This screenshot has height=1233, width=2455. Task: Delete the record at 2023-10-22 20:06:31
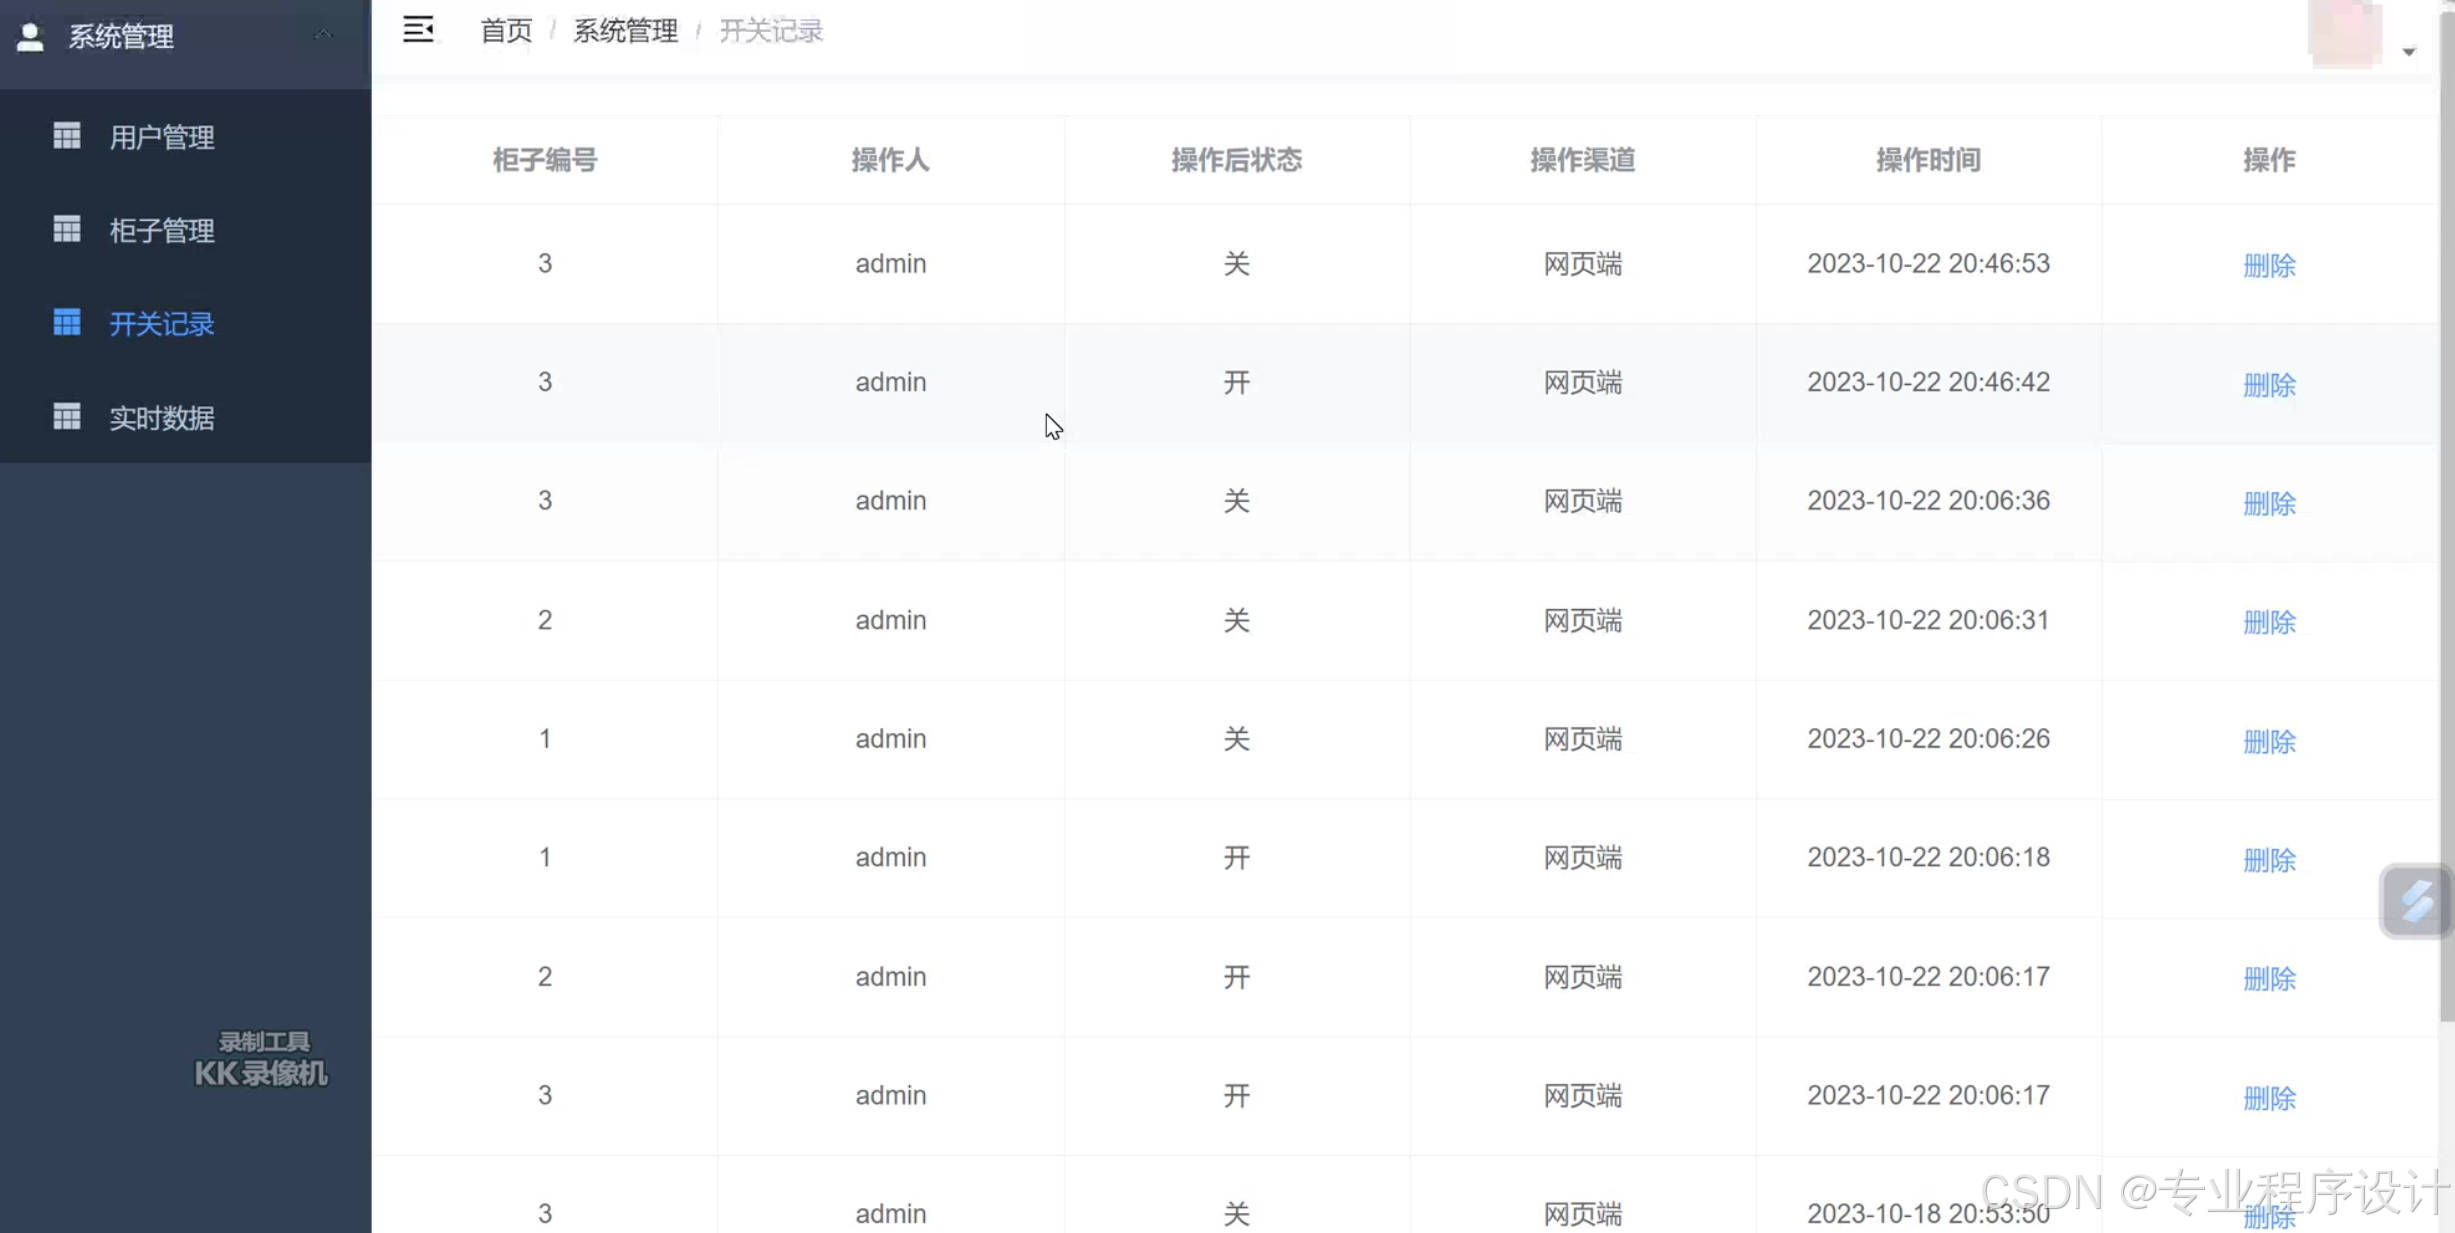pyautogui.click(x=2269, y=622)
